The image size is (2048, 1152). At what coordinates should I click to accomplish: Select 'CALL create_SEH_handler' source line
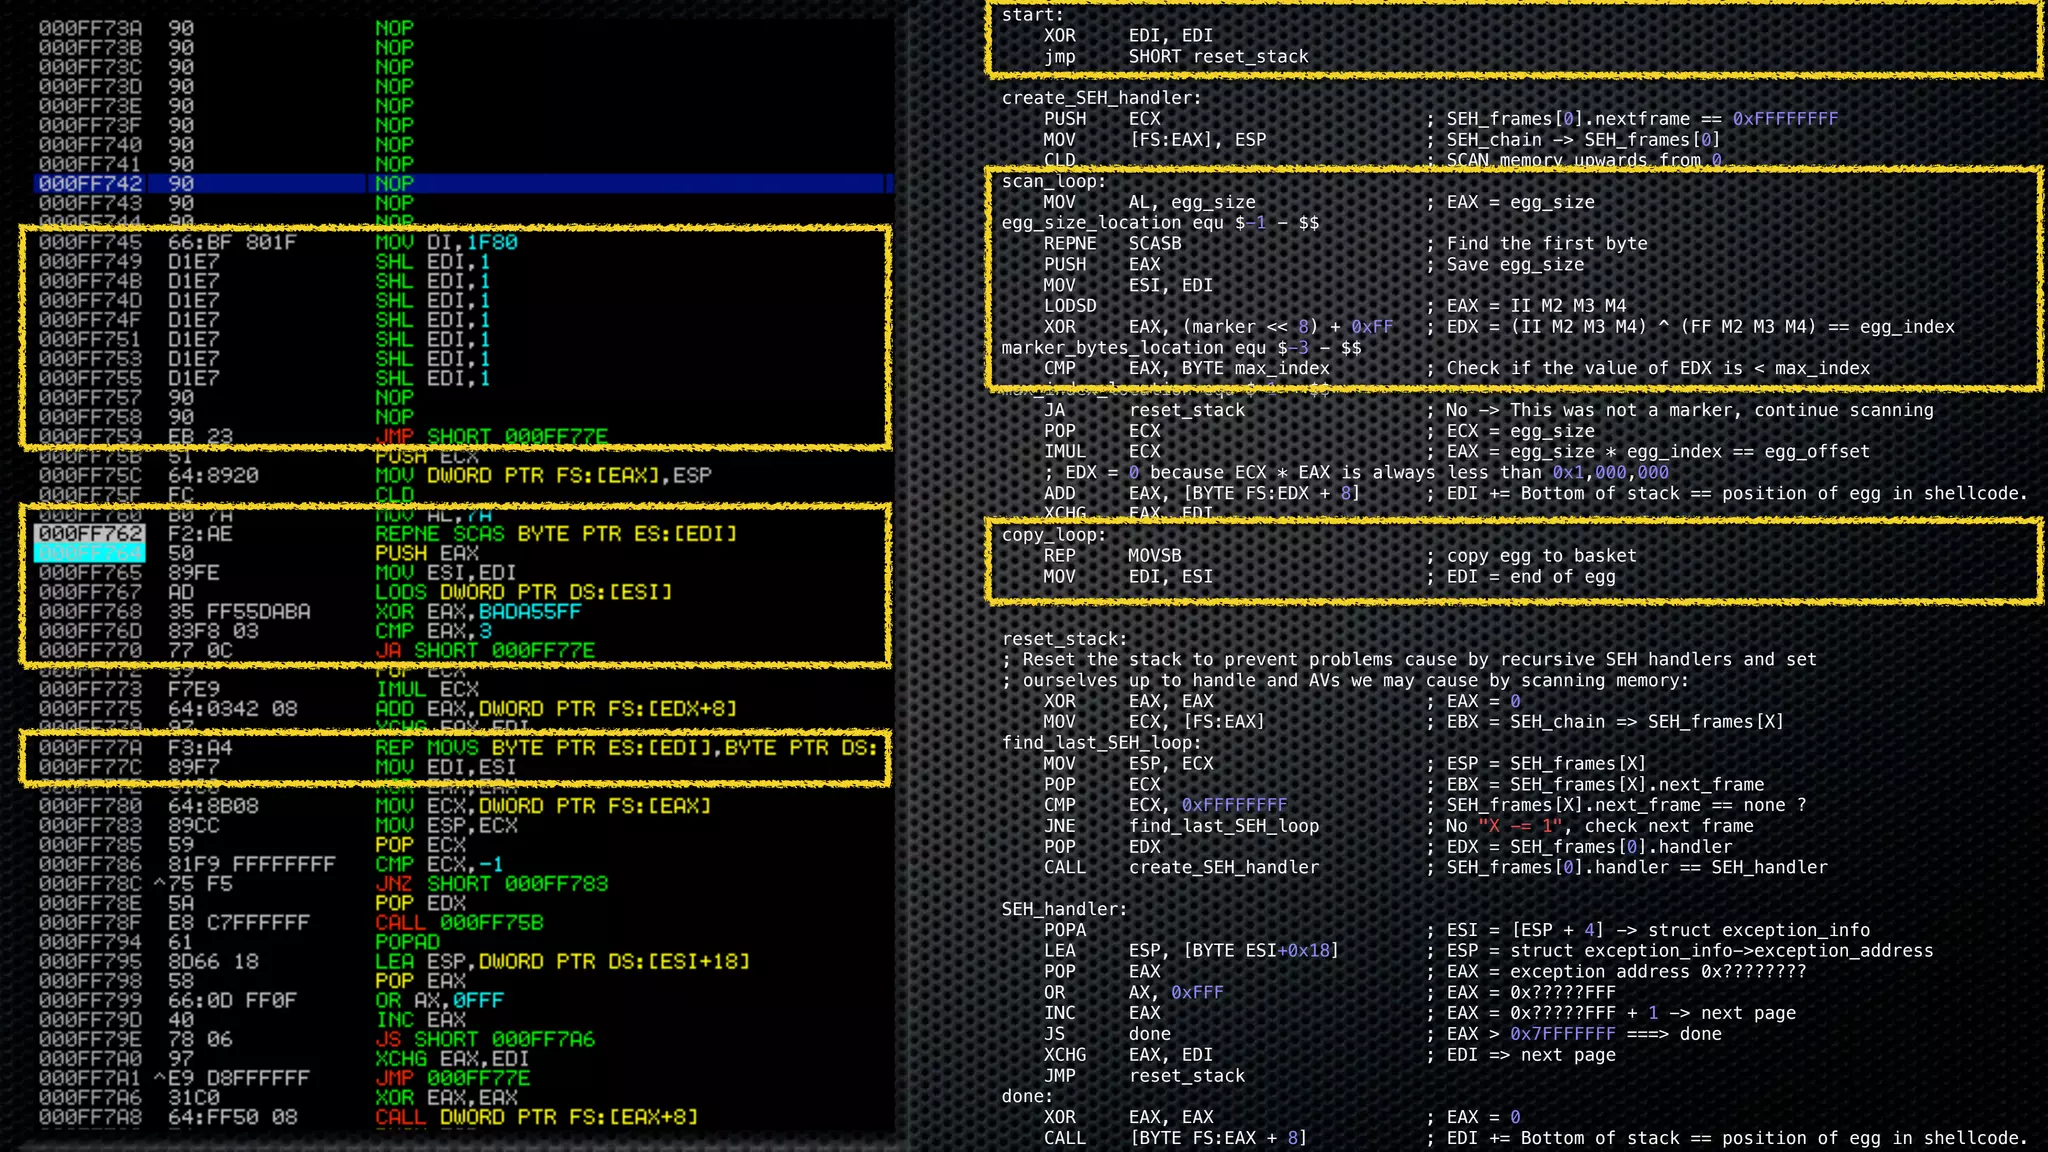[1181, 868]
